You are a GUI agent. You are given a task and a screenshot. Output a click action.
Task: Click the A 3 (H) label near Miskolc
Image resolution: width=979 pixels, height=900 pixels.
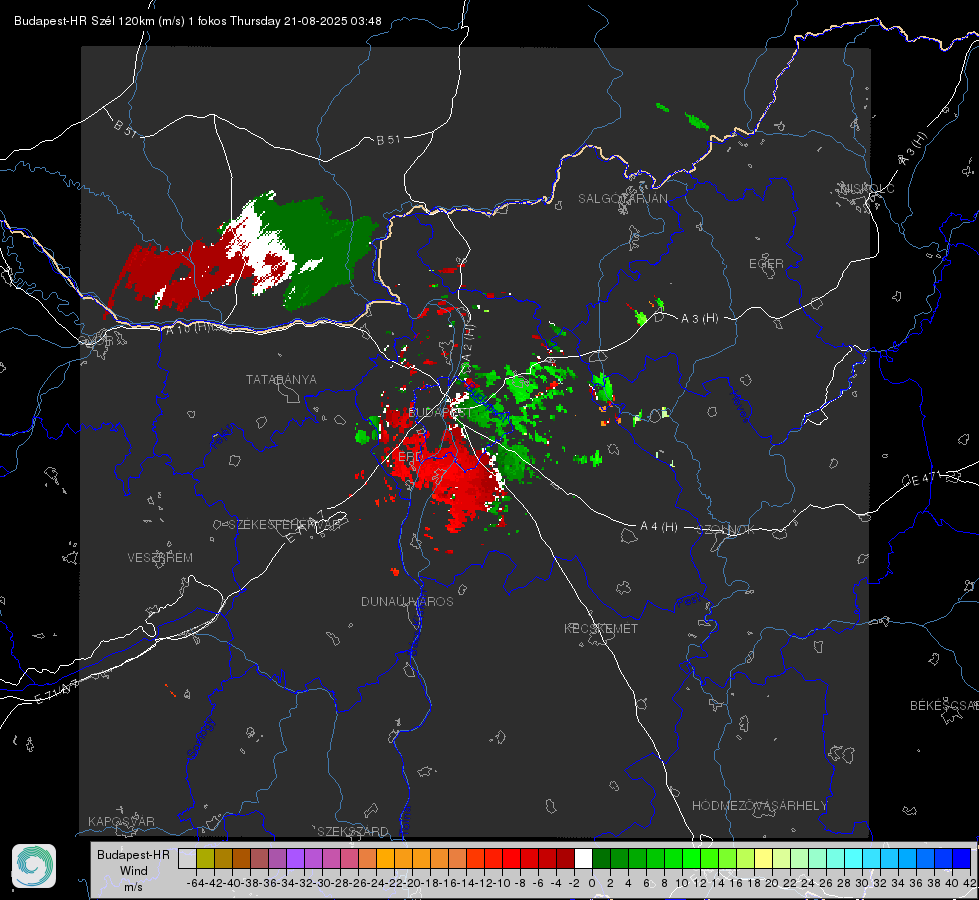pyautogui.click(x=913, y=149)
